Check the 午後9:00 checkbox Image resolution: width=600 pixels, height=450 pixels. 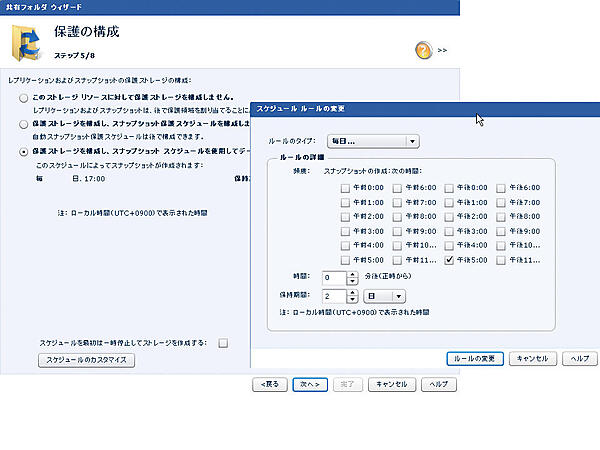click(x=501, y=232)
